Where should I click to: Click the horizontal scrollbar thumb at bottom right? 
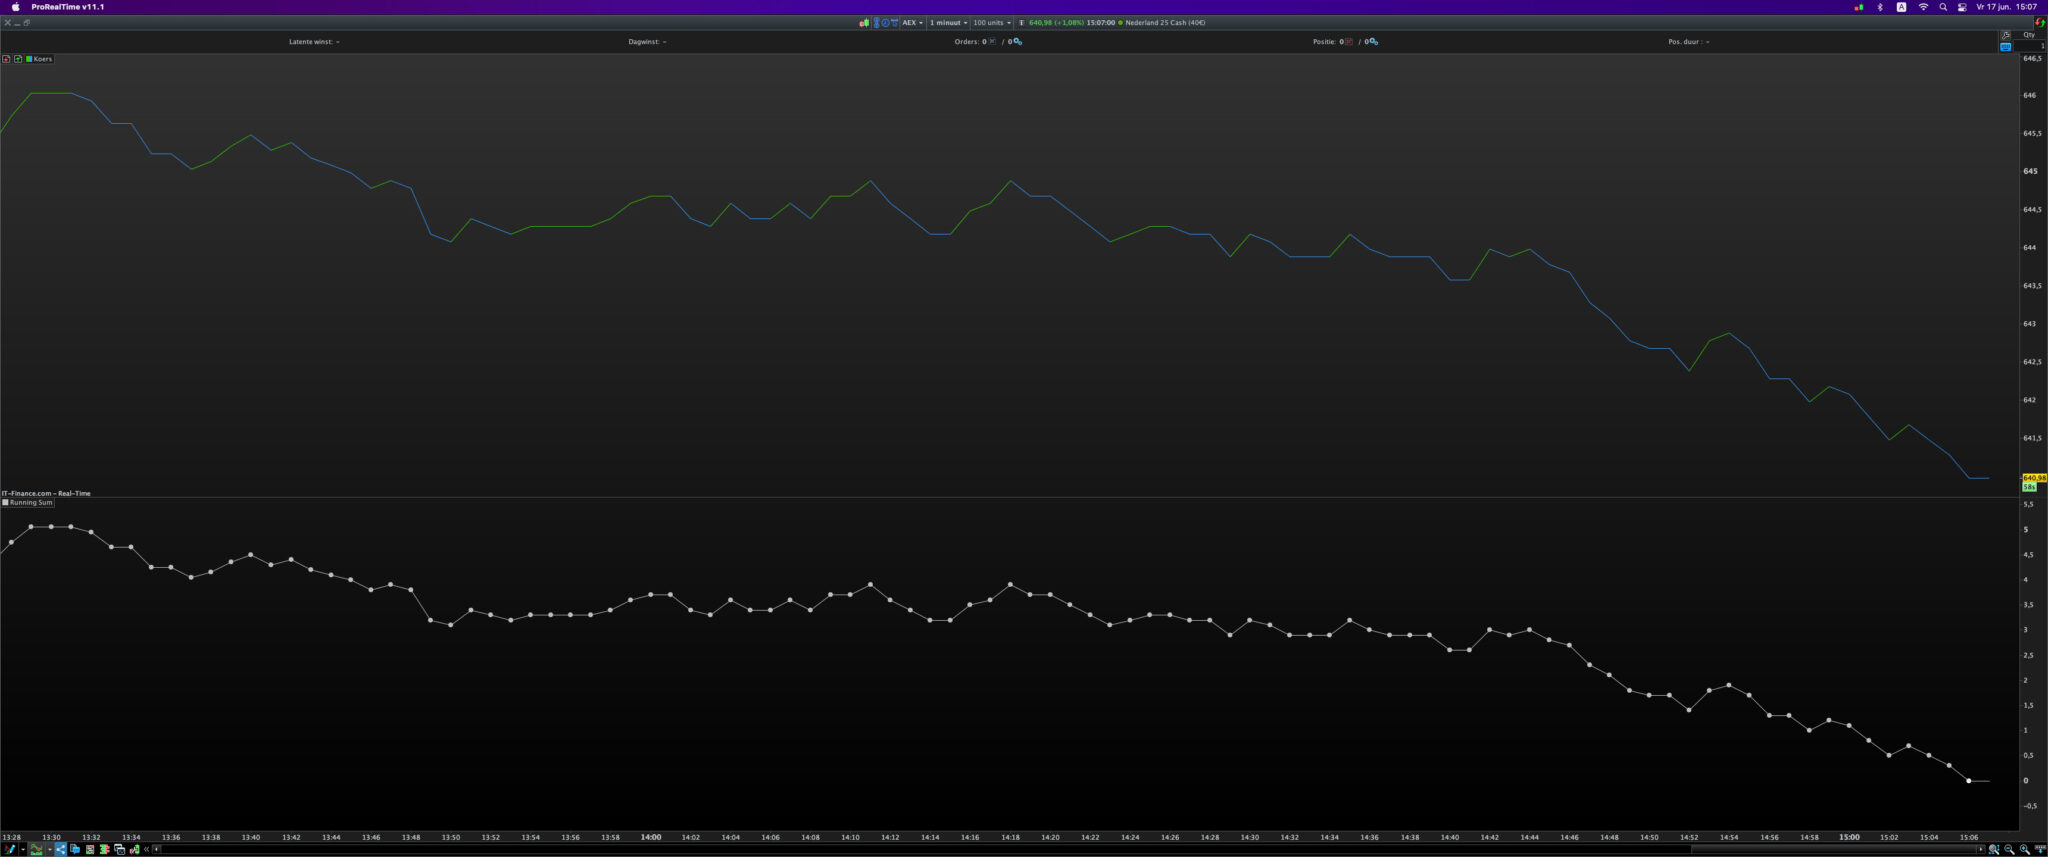[1834, 850]
